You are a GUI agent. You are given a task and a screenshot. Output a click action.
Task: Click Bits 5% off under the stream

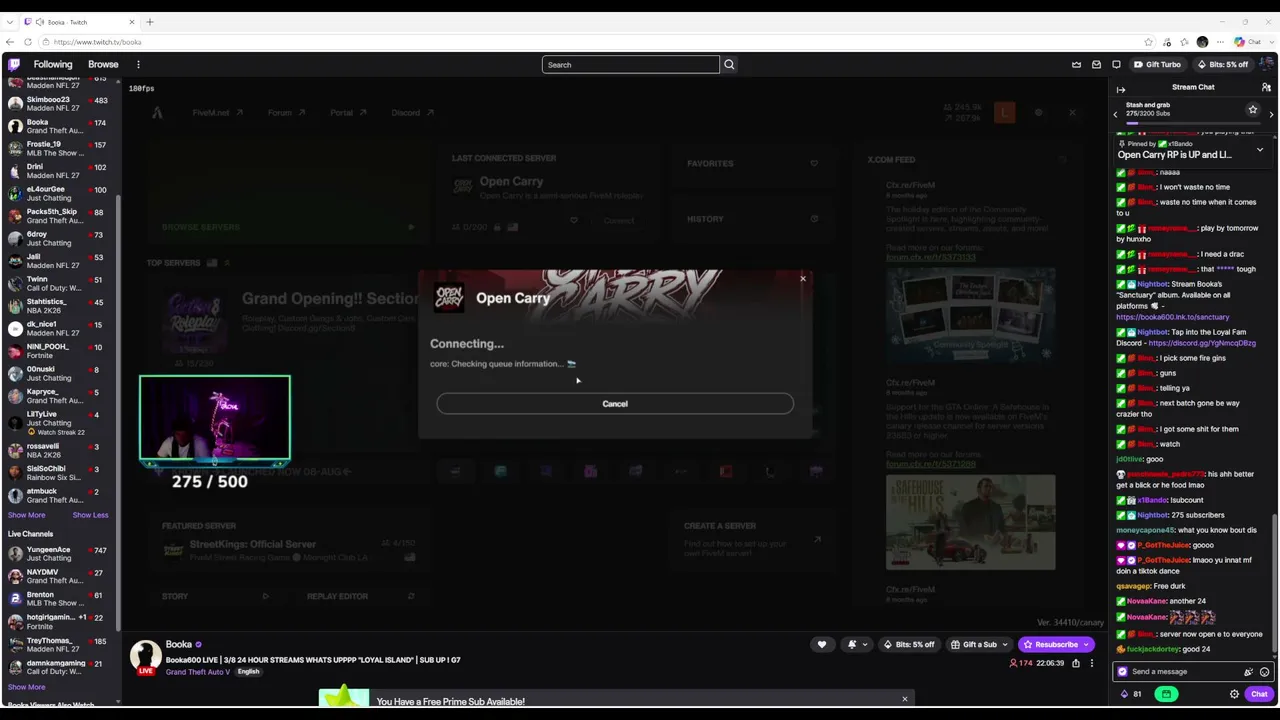coord(909,645)
